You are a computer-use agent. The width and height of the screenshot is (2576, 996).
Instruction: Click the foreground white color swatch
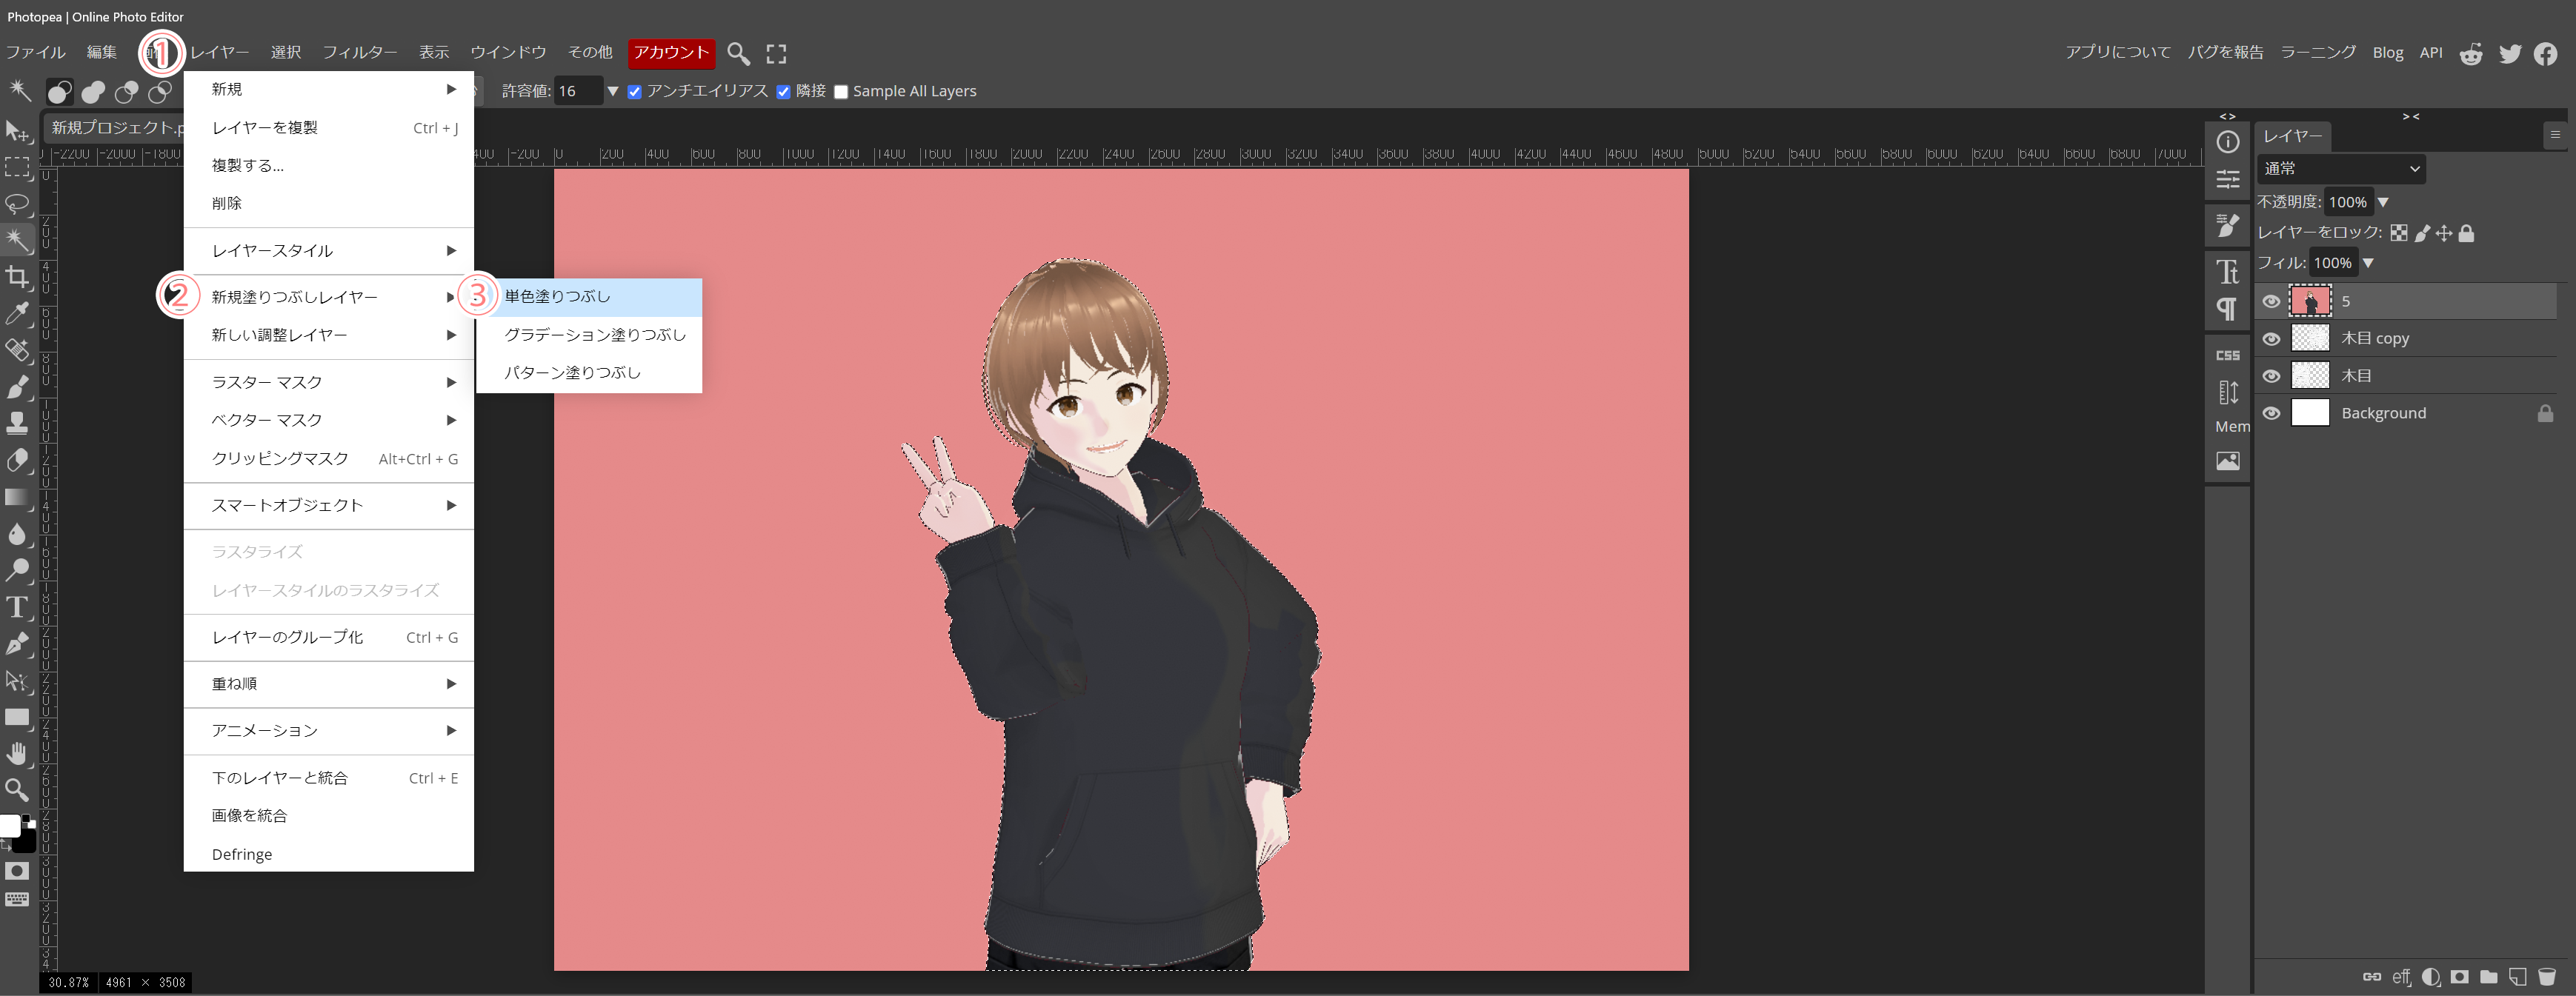9,825
